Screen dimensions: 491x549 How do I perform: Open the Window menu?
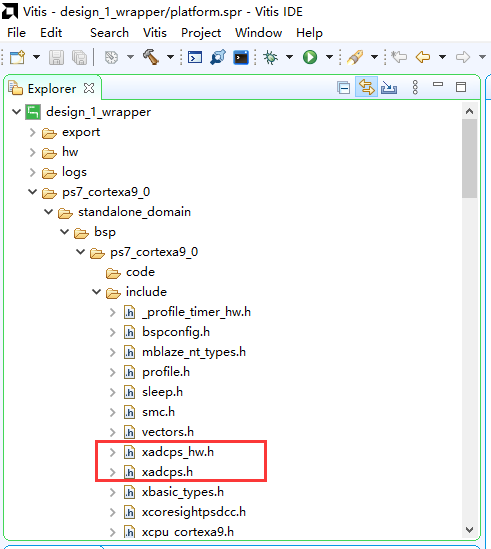[258, 33]
